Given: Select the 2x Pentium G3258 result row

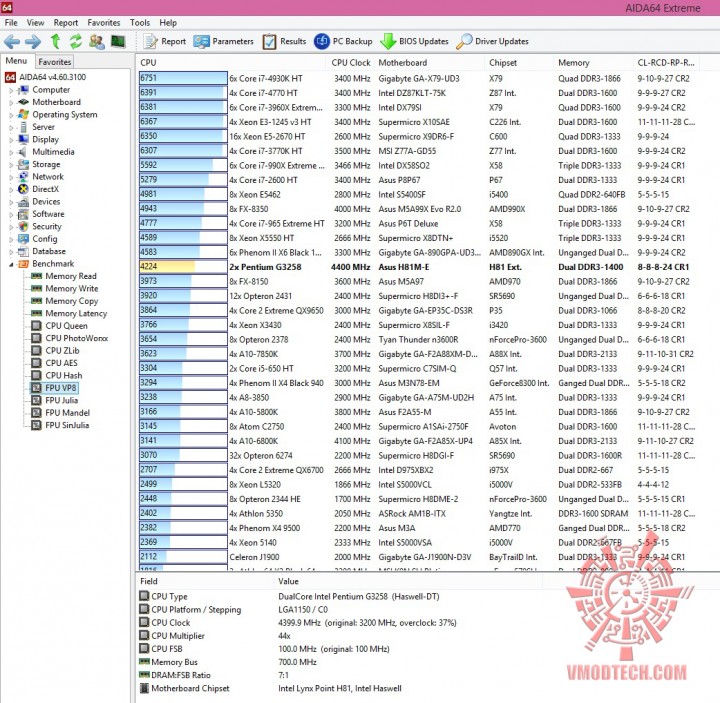Looking at the screenshot, I should coord(418,267).
